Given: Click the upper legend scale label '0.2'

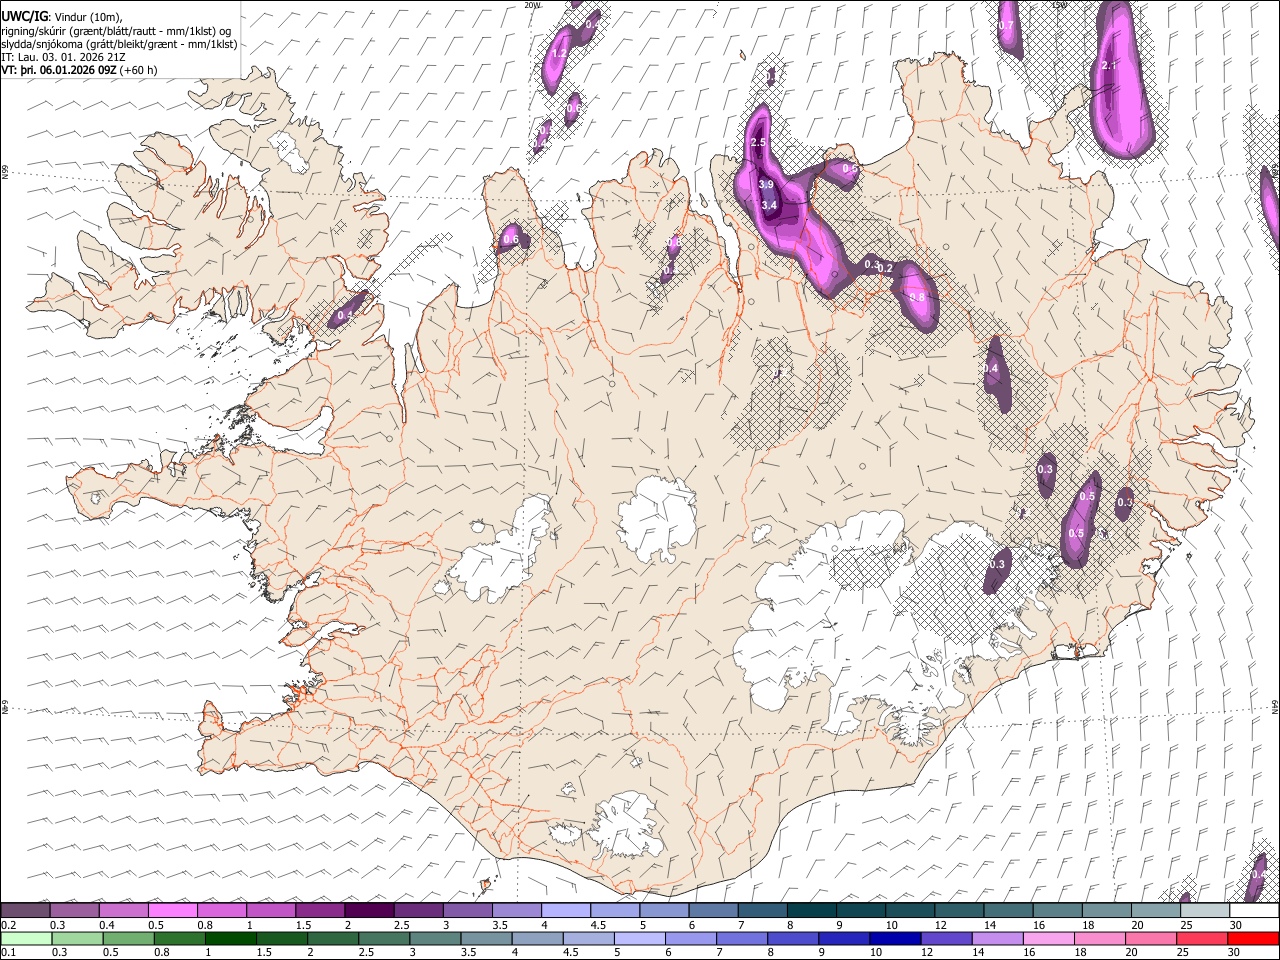Looking at the screenshot, I should click(x=9, y=925).
